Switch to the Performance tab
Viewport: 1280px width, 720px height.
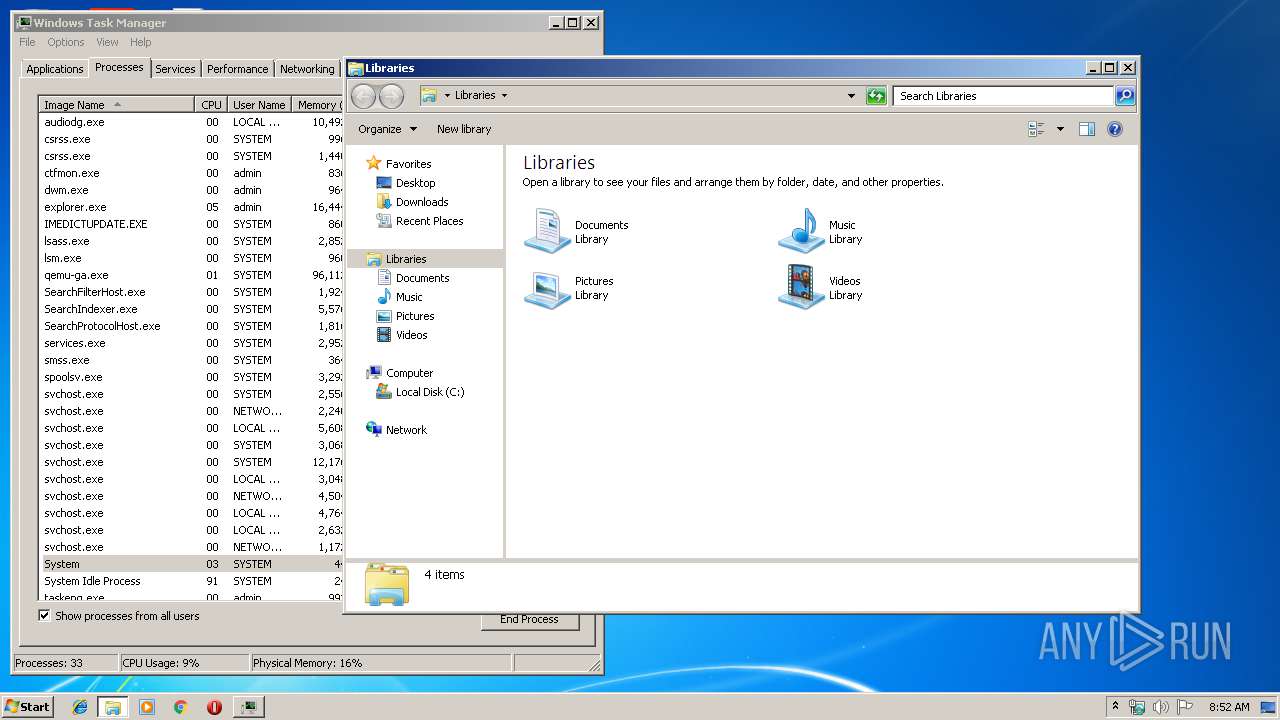[238, 69]
